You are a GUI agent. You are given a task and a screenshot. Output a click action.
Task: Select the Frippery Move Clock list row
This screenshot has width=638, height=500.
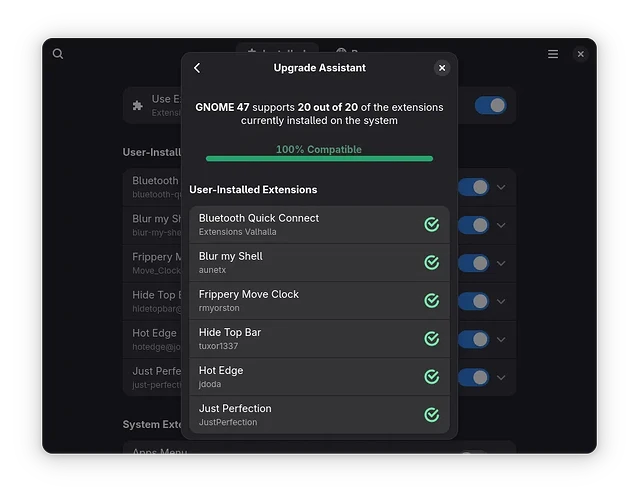pyautogui.click(x=319, y=301)
